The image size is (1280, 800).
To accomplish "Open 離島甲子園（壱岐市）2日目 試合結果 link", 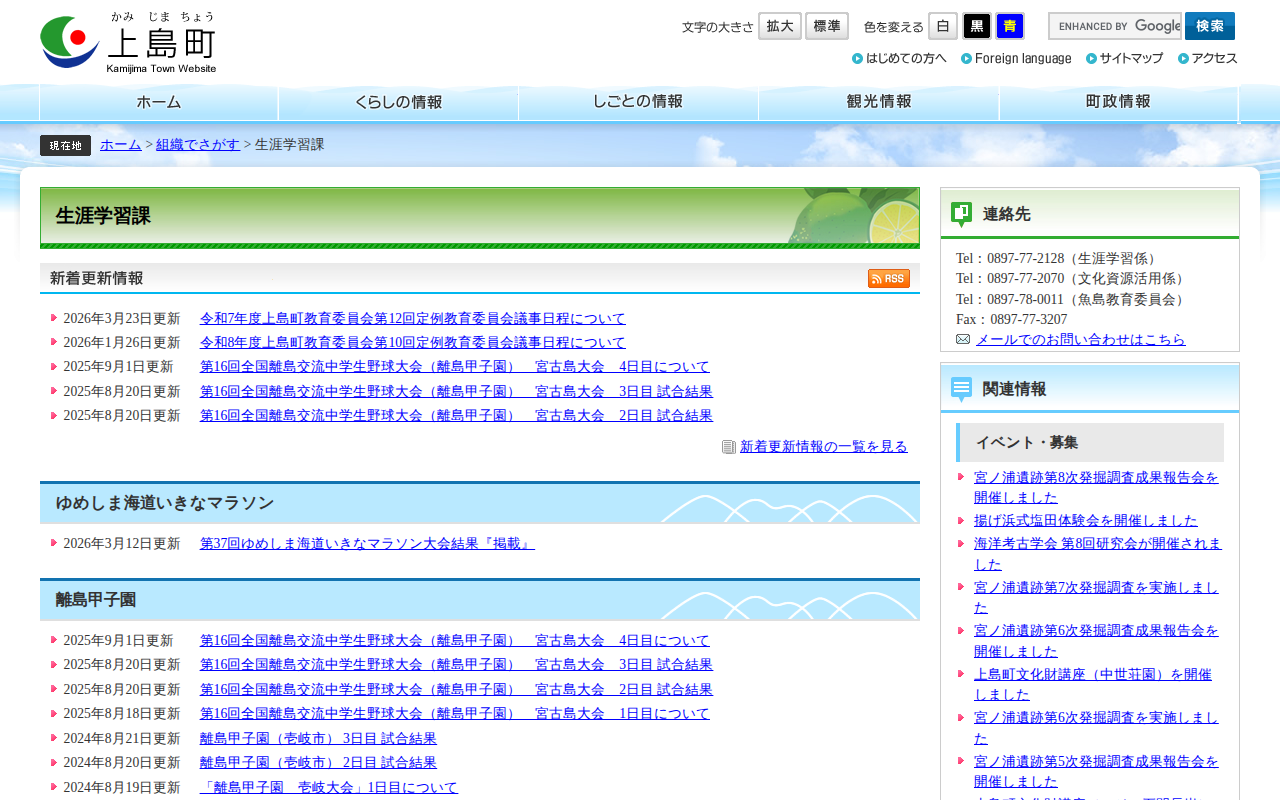I will (x=318, y=763).
